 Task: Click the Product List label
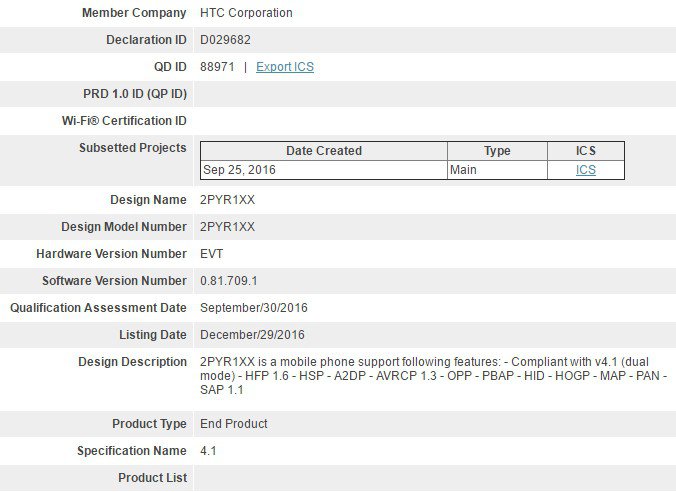(152, 478)
